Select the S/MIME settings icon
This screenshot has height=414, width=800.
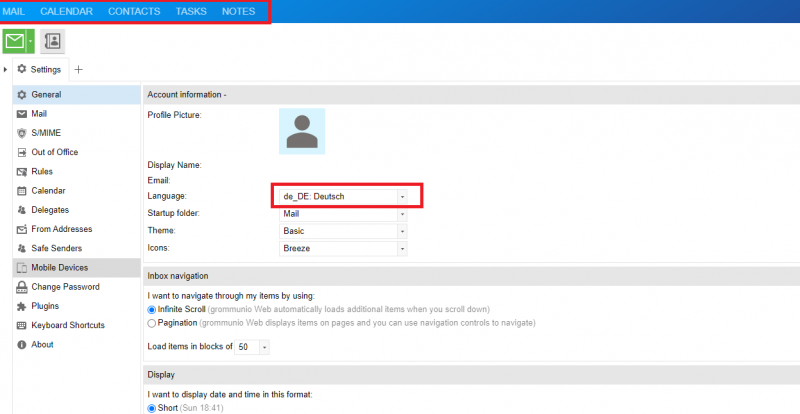[21, 133]
